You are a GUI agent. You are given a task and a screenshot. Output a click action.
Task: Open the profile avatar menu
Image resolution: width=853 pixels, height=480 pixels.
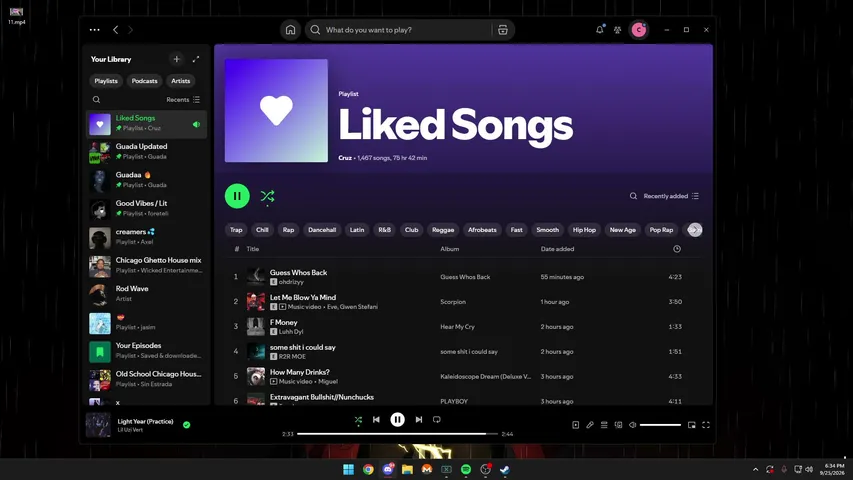[x=639, y=30]
